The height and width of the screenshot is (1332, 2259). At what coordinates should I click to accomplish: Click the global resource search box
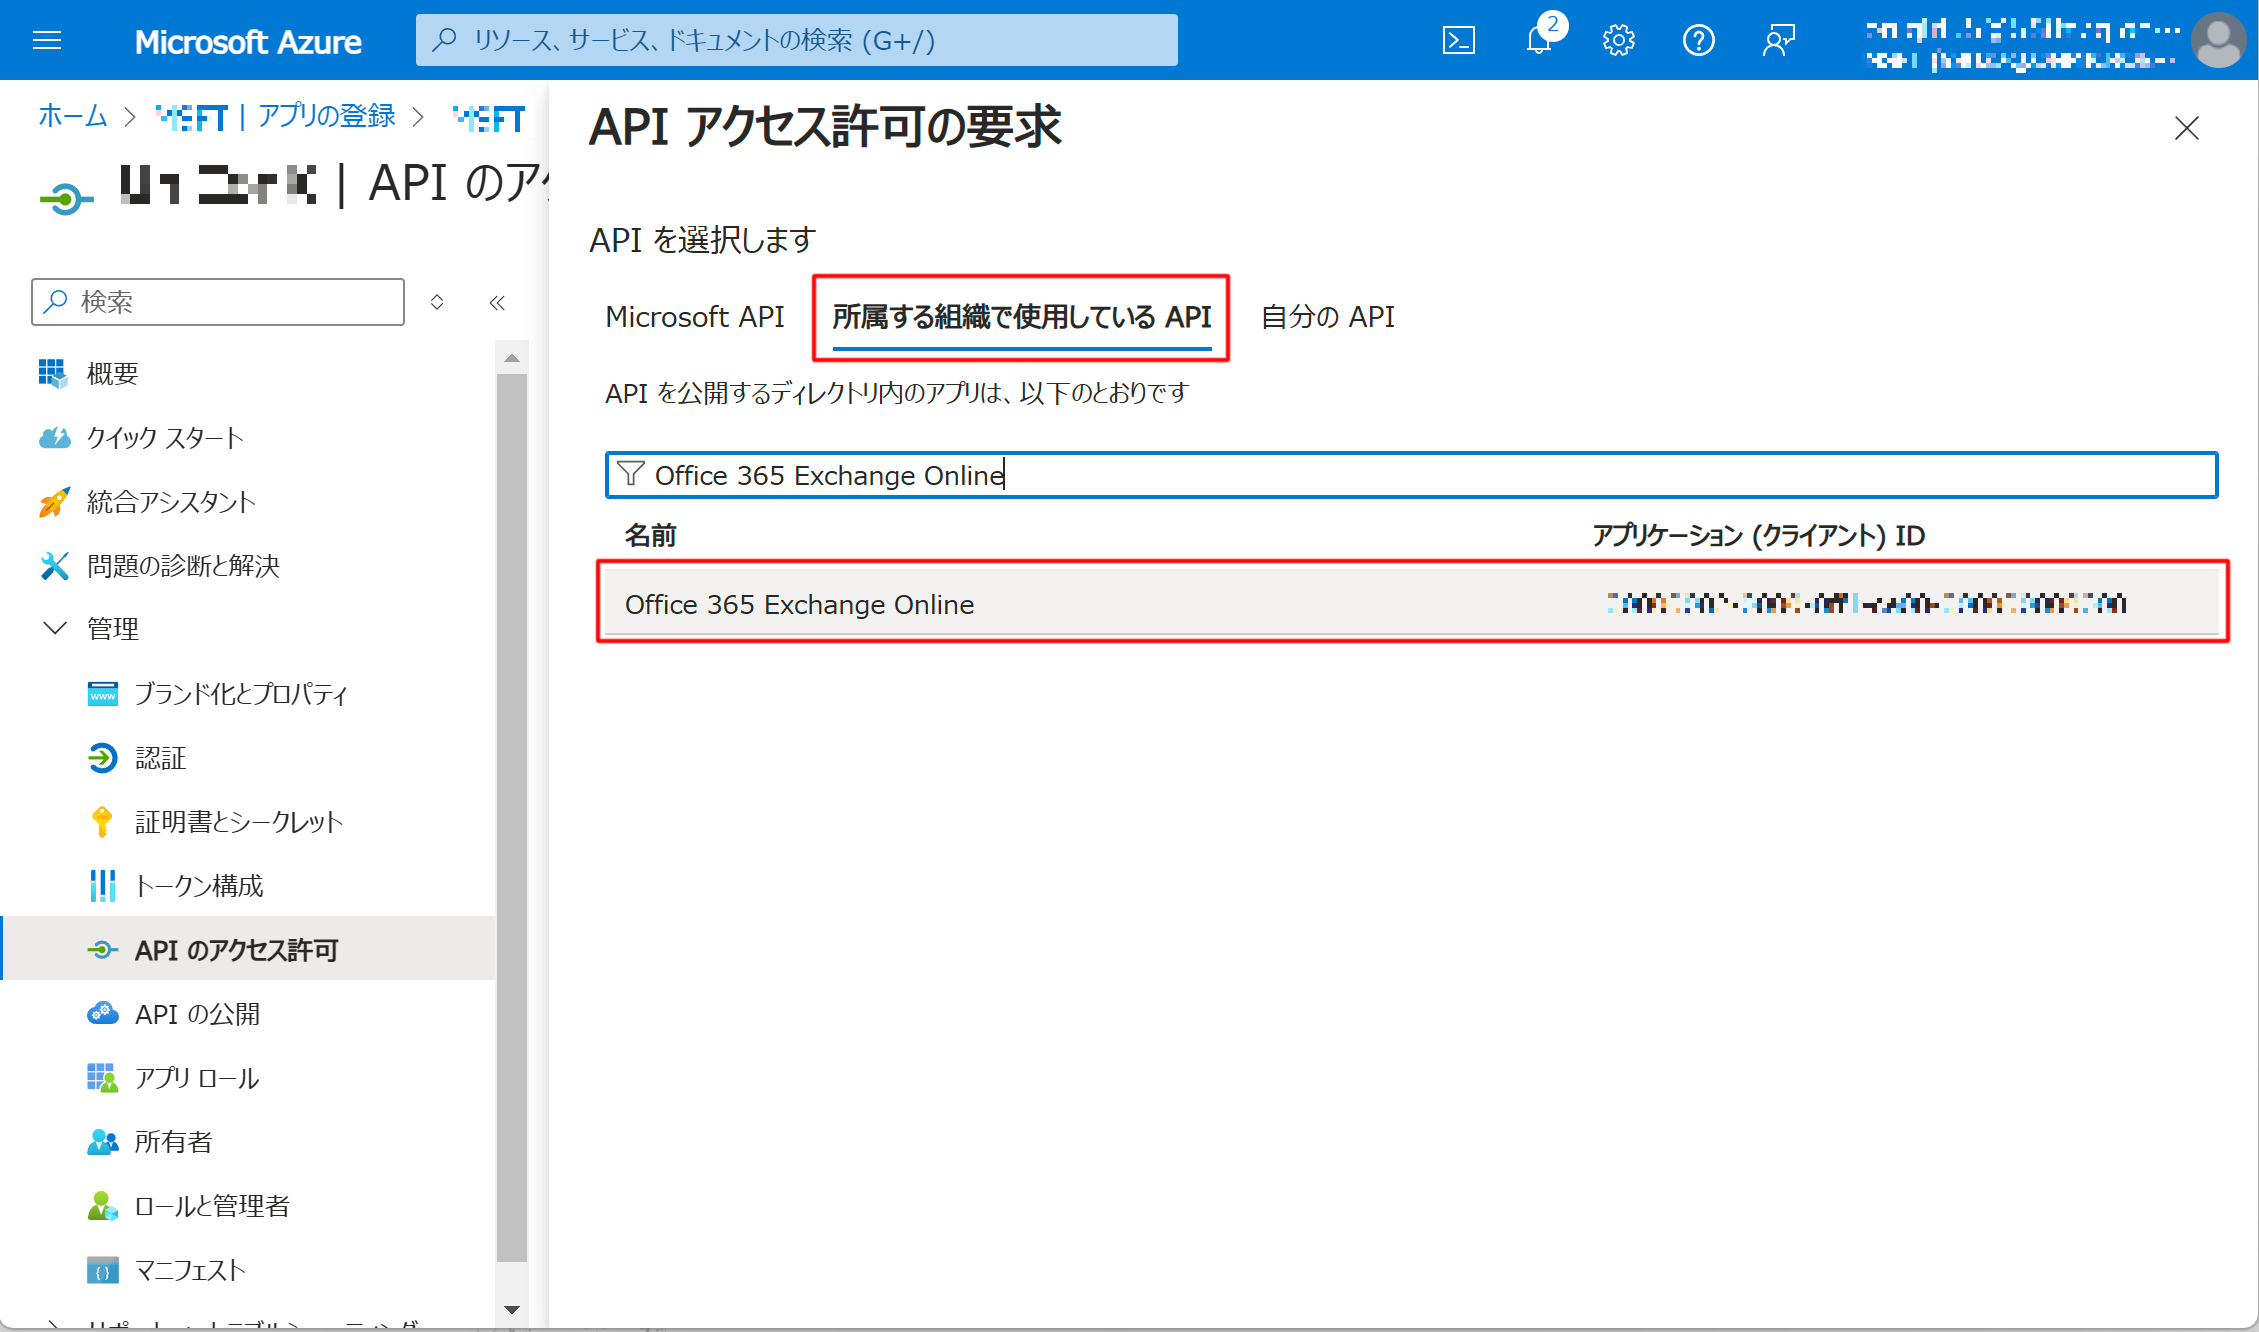(796, 40)
